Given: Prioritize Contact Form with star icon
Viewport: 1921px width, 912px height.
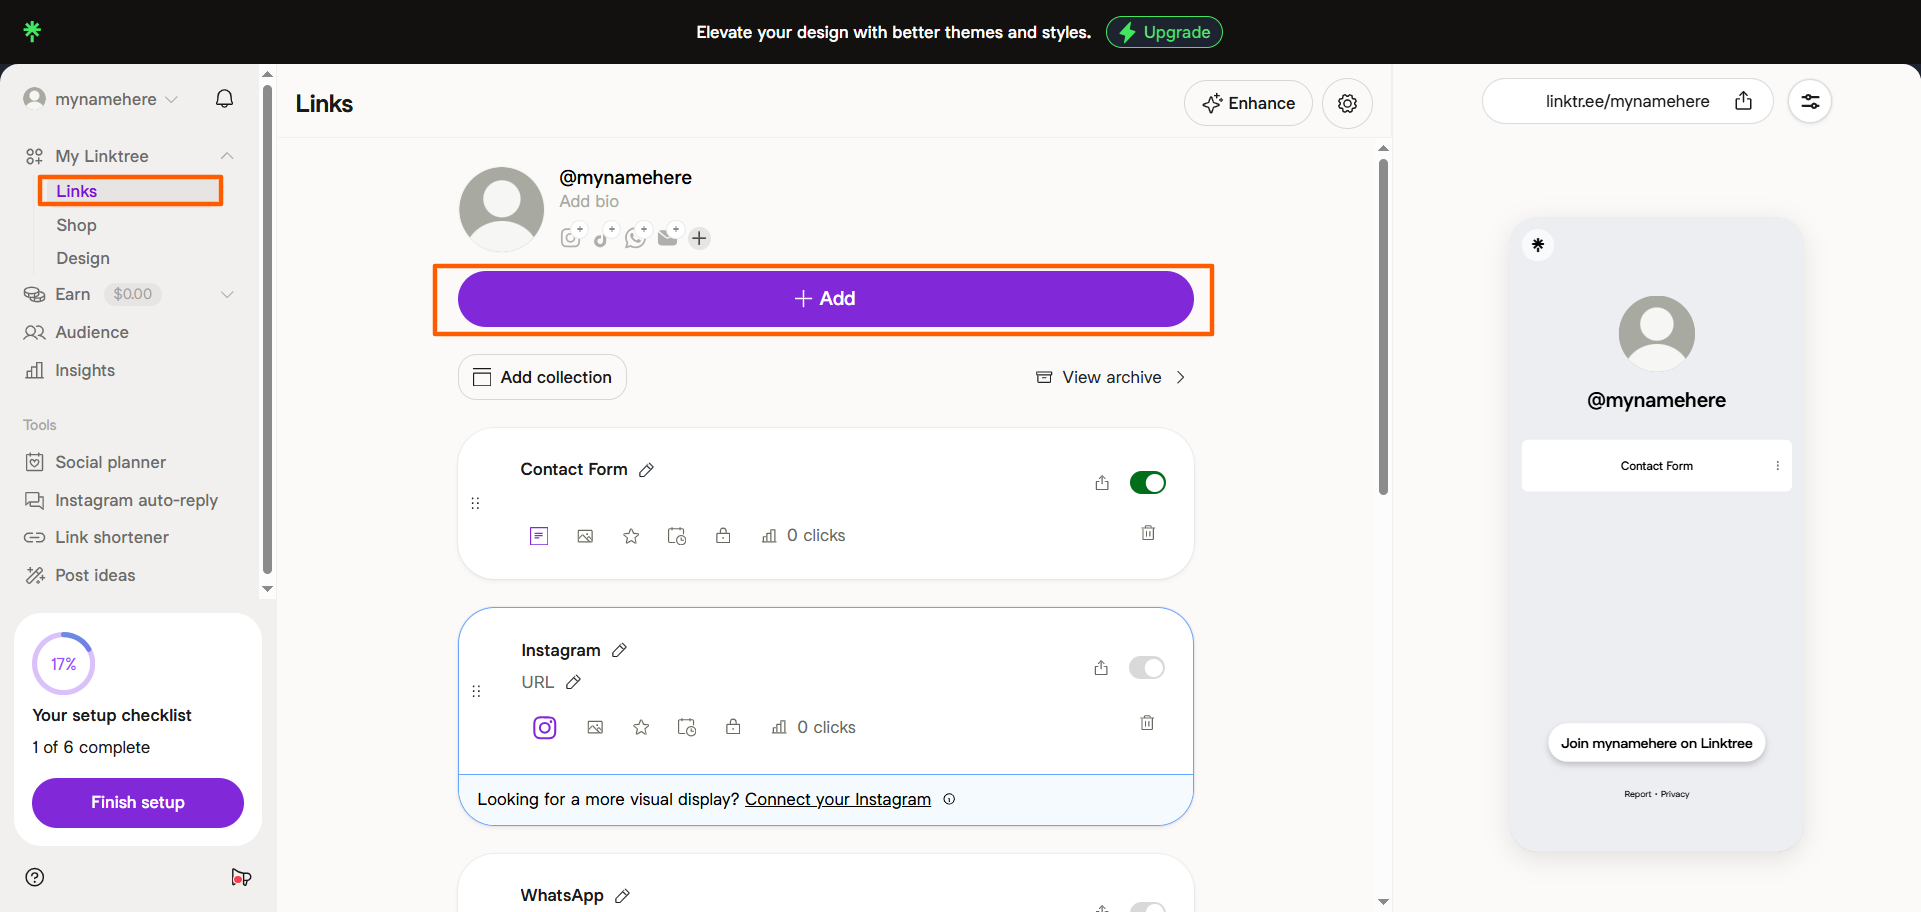Looking at the screenshot, I should (631, 536).
